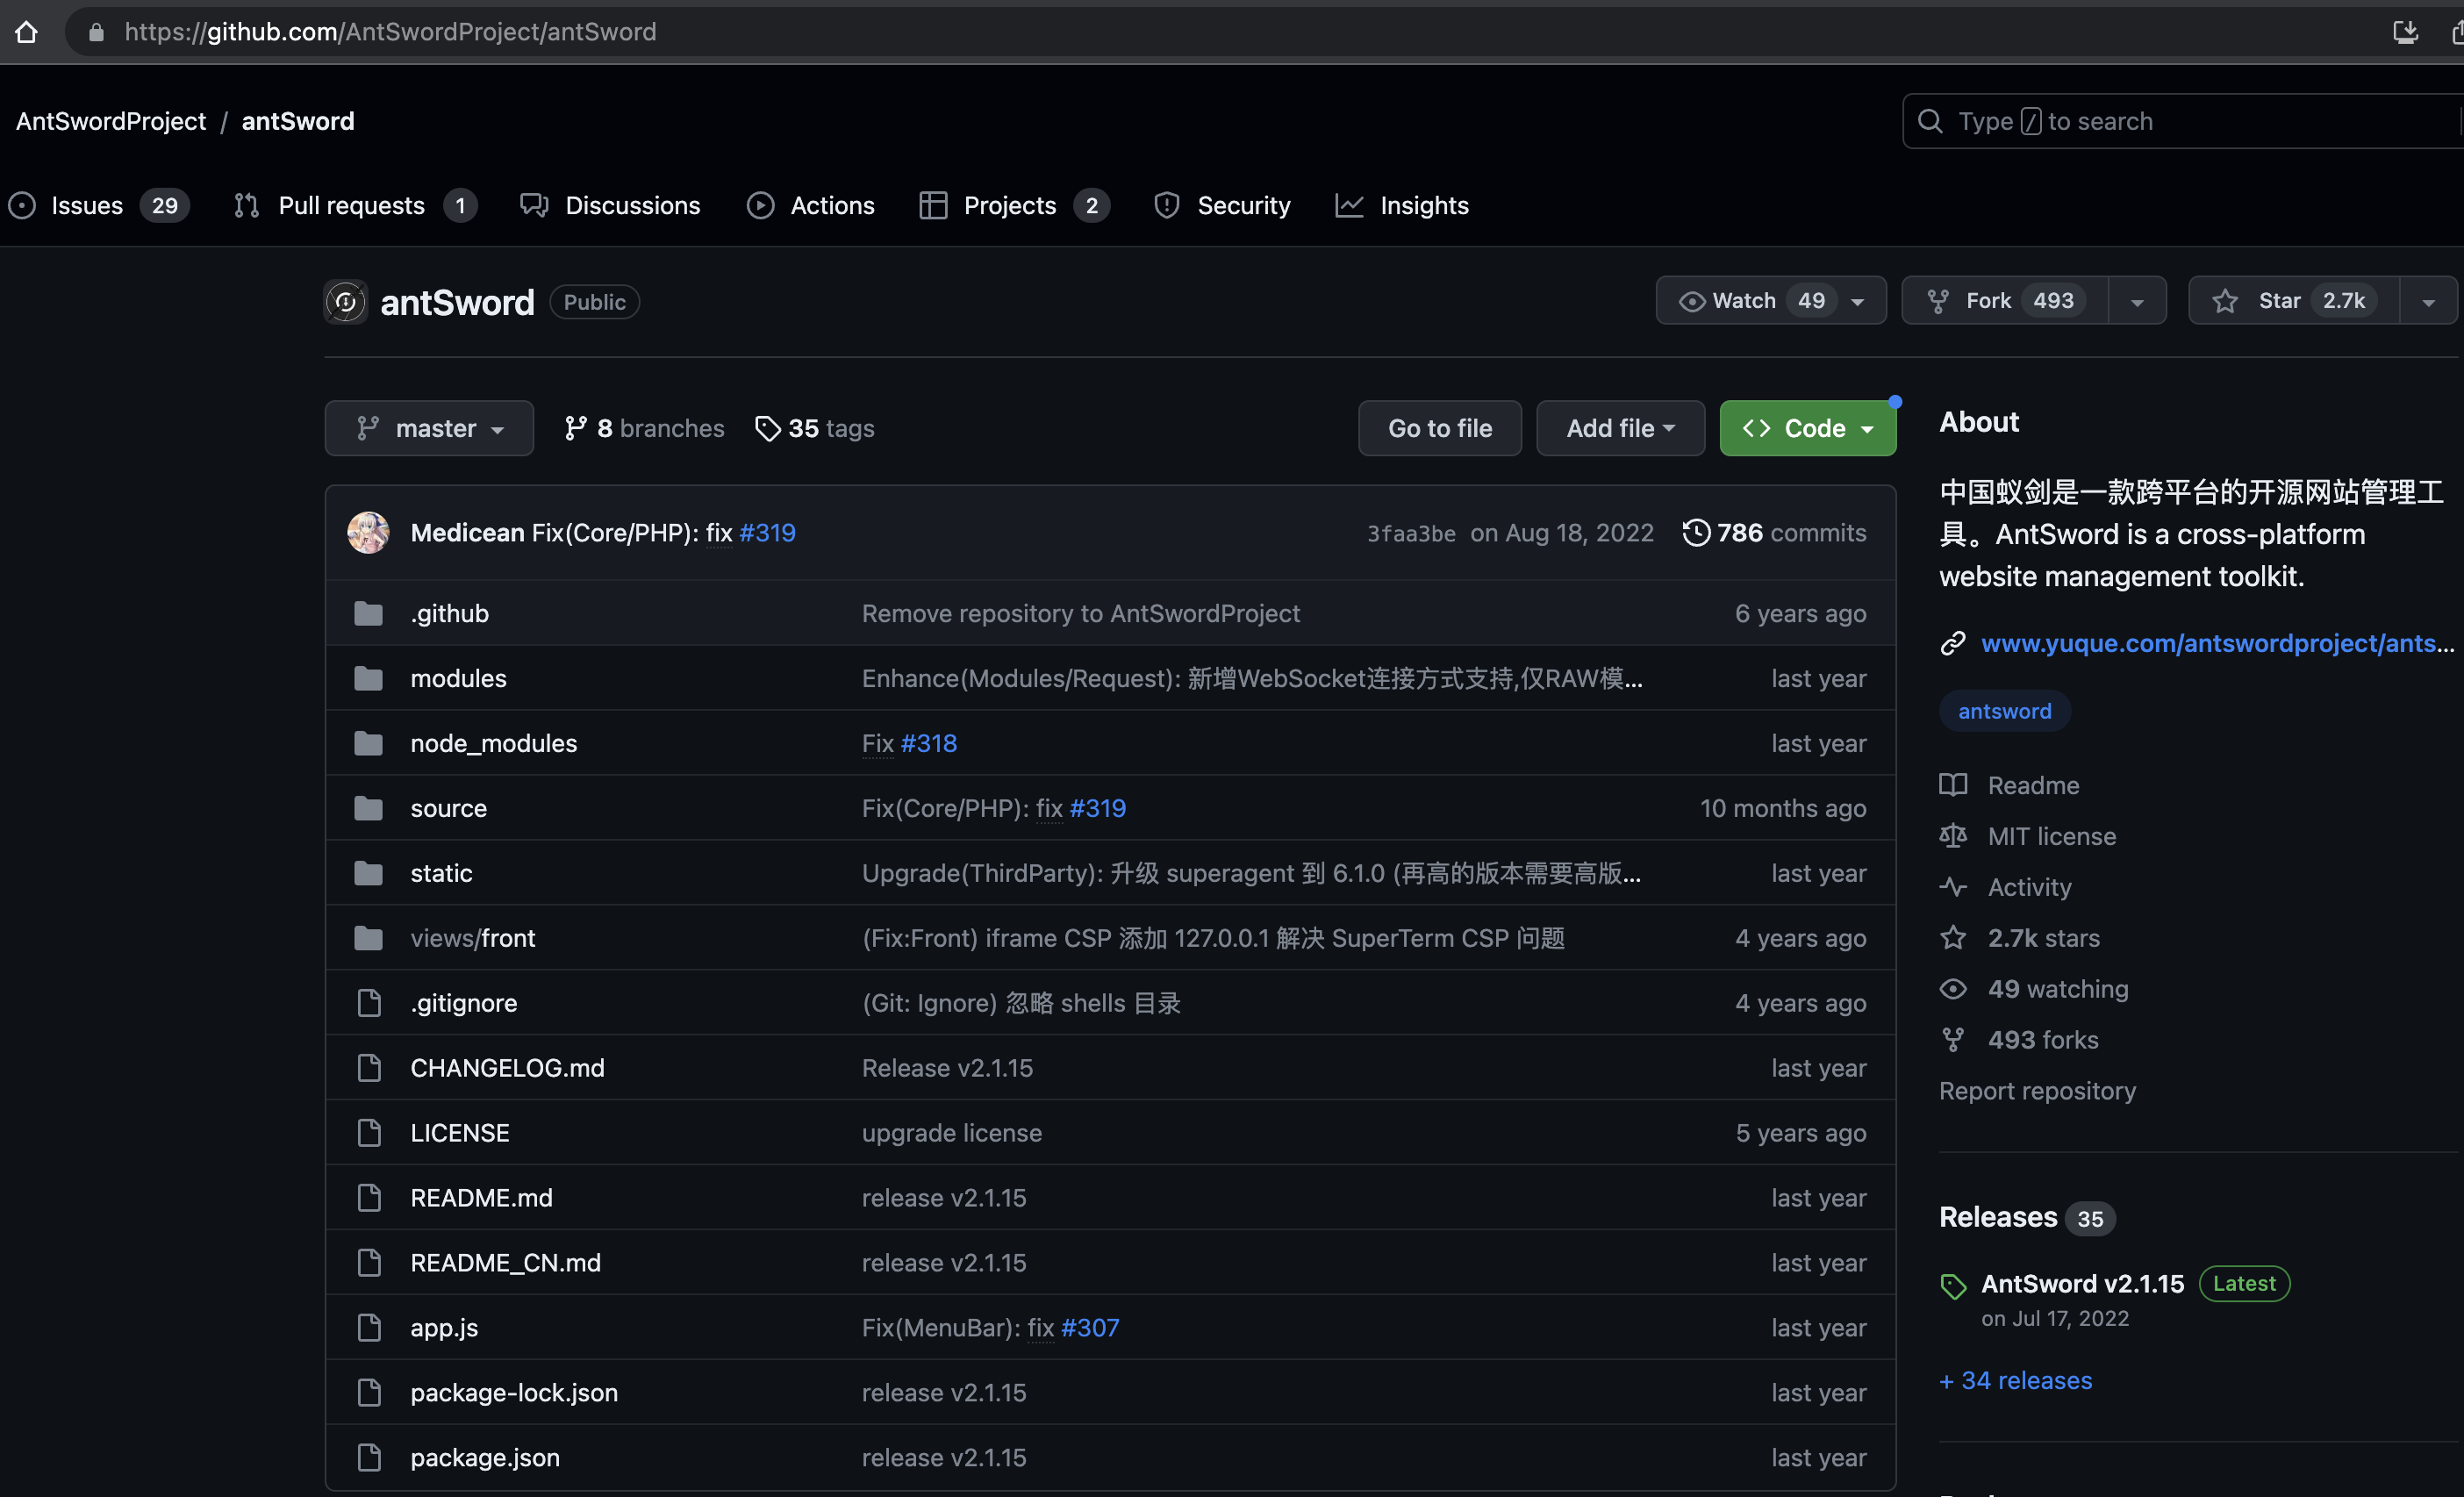Switch to the Discussions tab

pyautogui.click(x=610, y=206)
